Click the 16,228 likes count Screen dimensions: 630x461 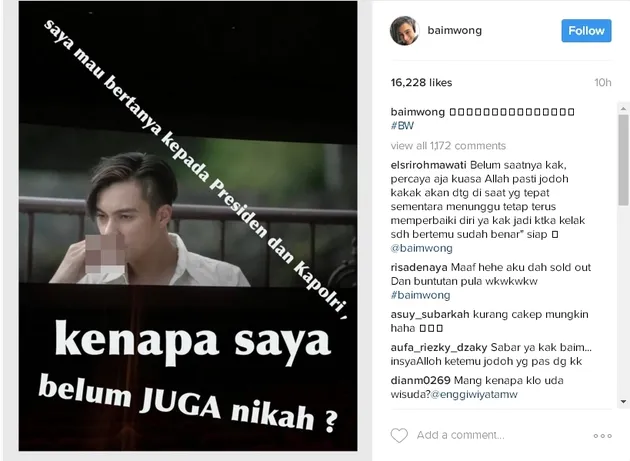point(421,82)
